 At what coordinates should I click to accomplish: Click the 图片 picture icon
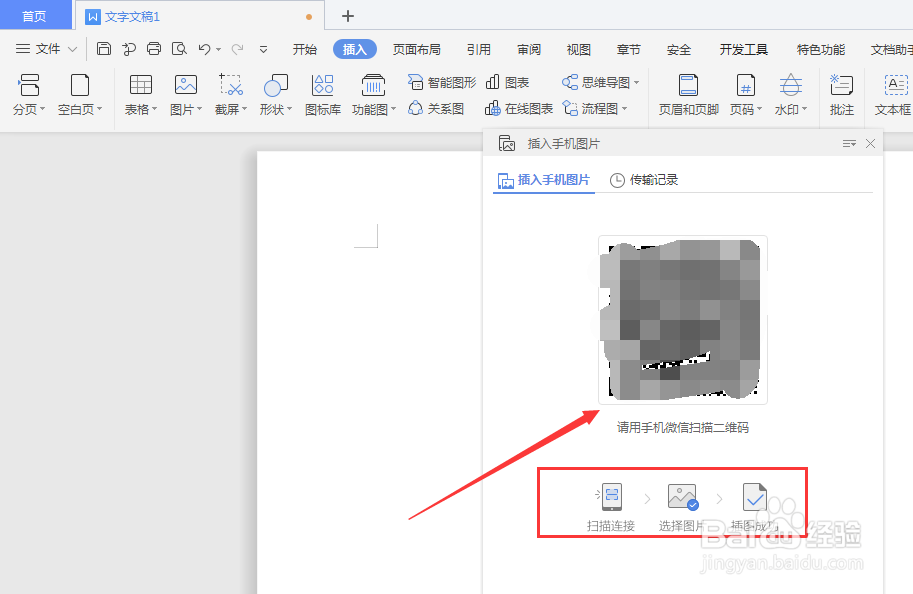186,85
